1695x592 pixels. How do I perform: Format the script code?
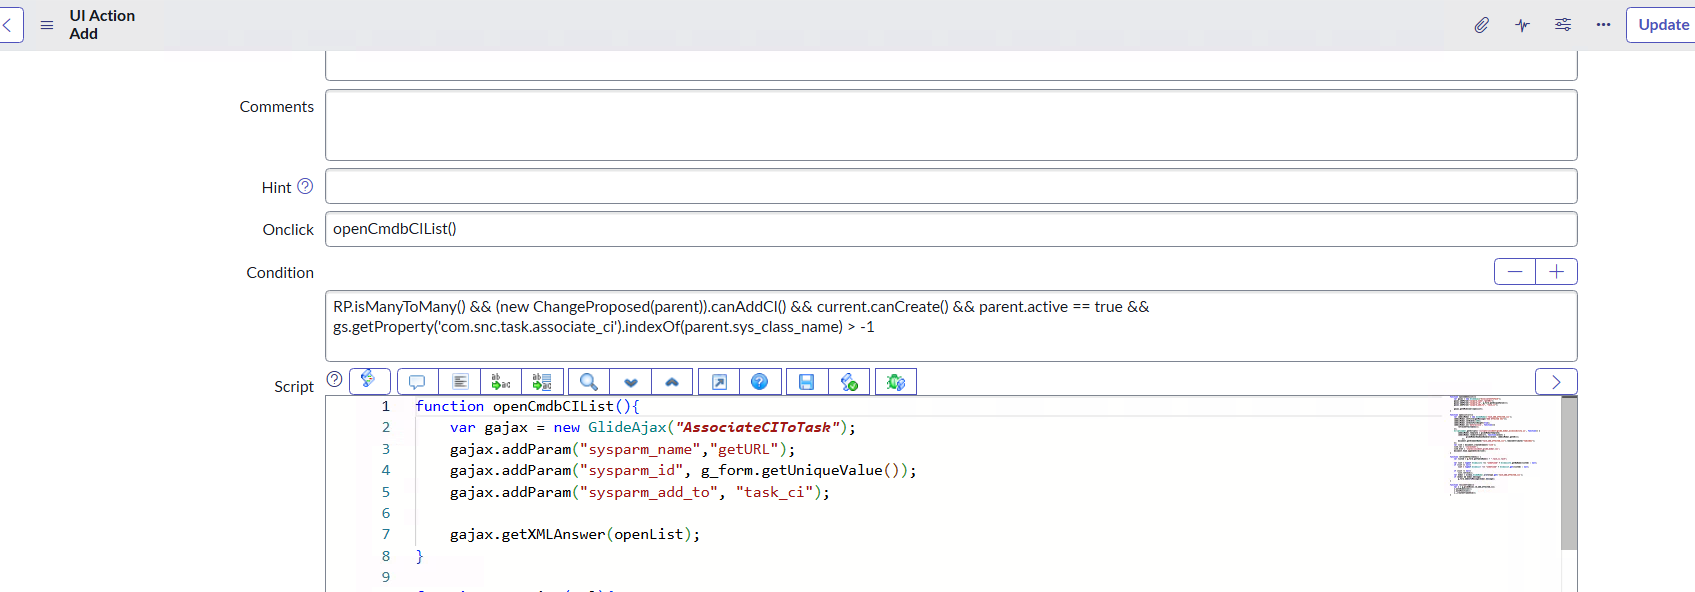click(x=460, y=382)
